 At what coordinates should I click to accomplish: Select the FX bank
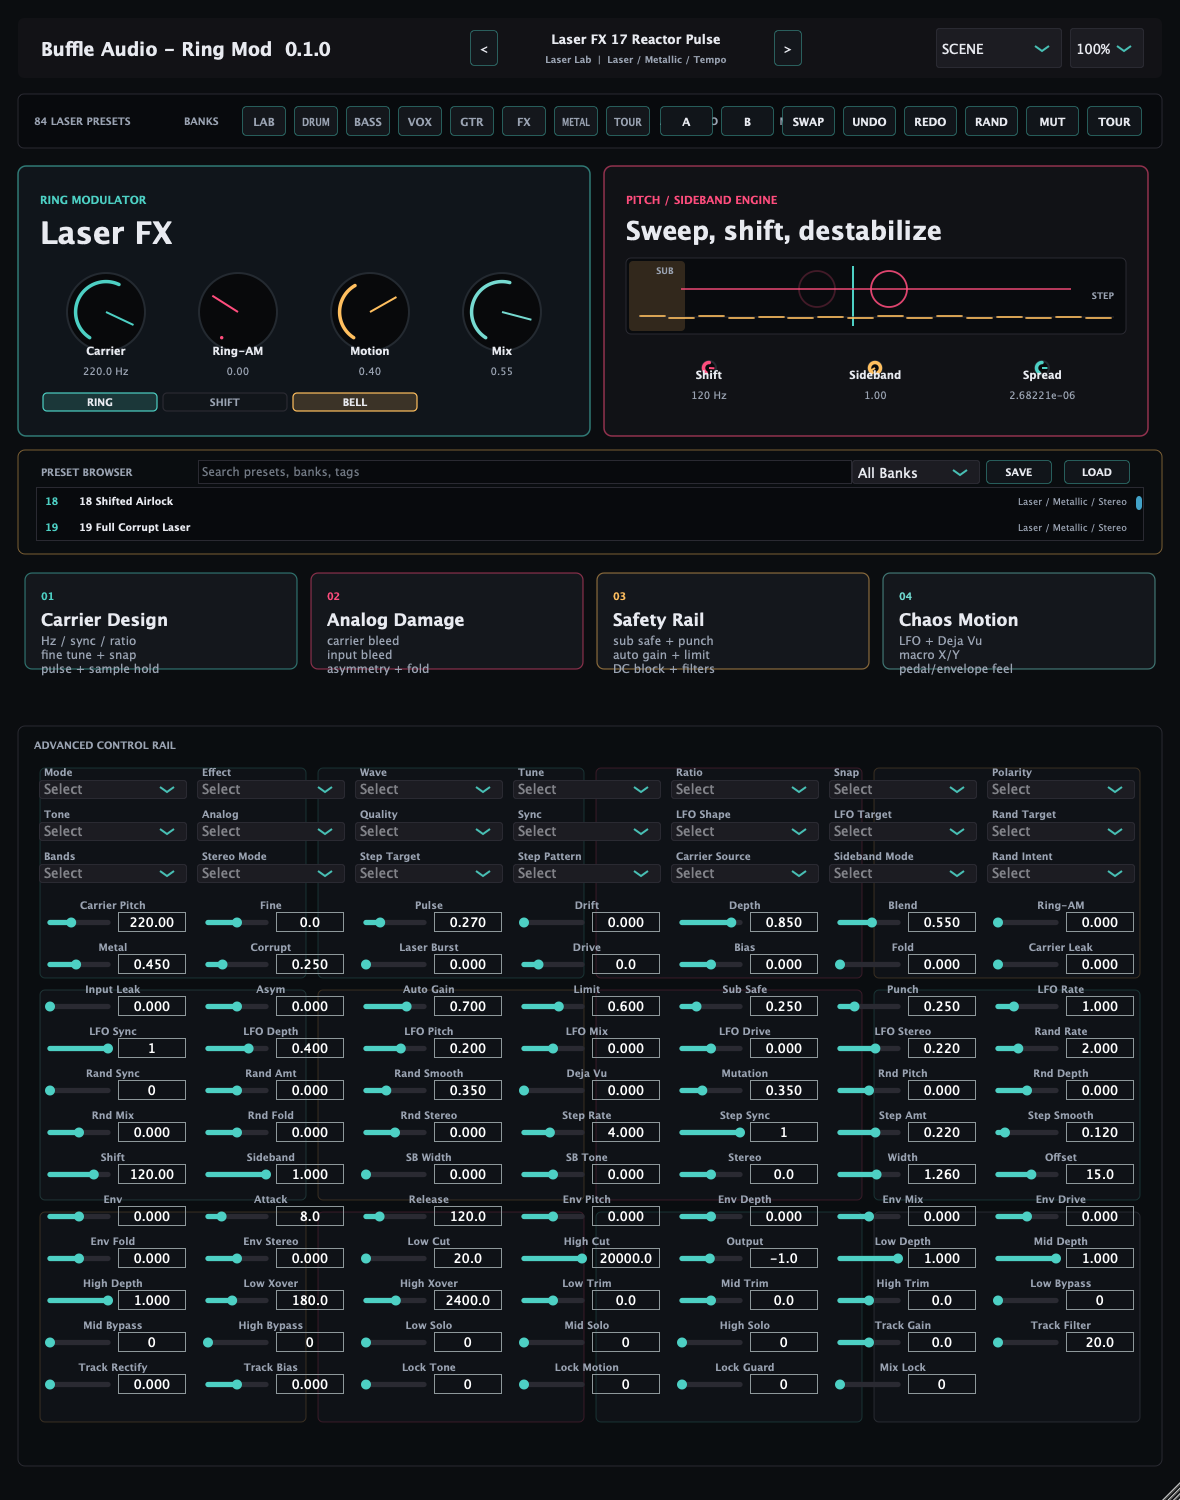524,122
